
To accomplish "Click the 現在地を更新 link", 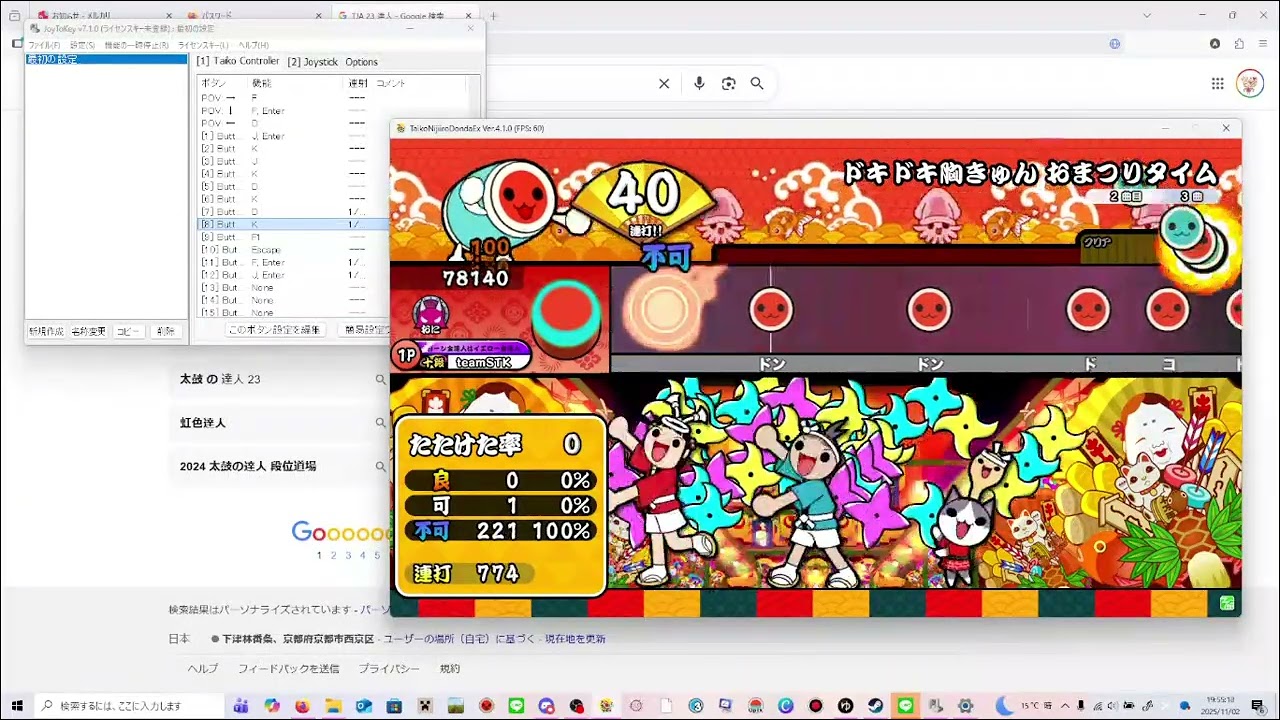I will [x=575, y=639].
